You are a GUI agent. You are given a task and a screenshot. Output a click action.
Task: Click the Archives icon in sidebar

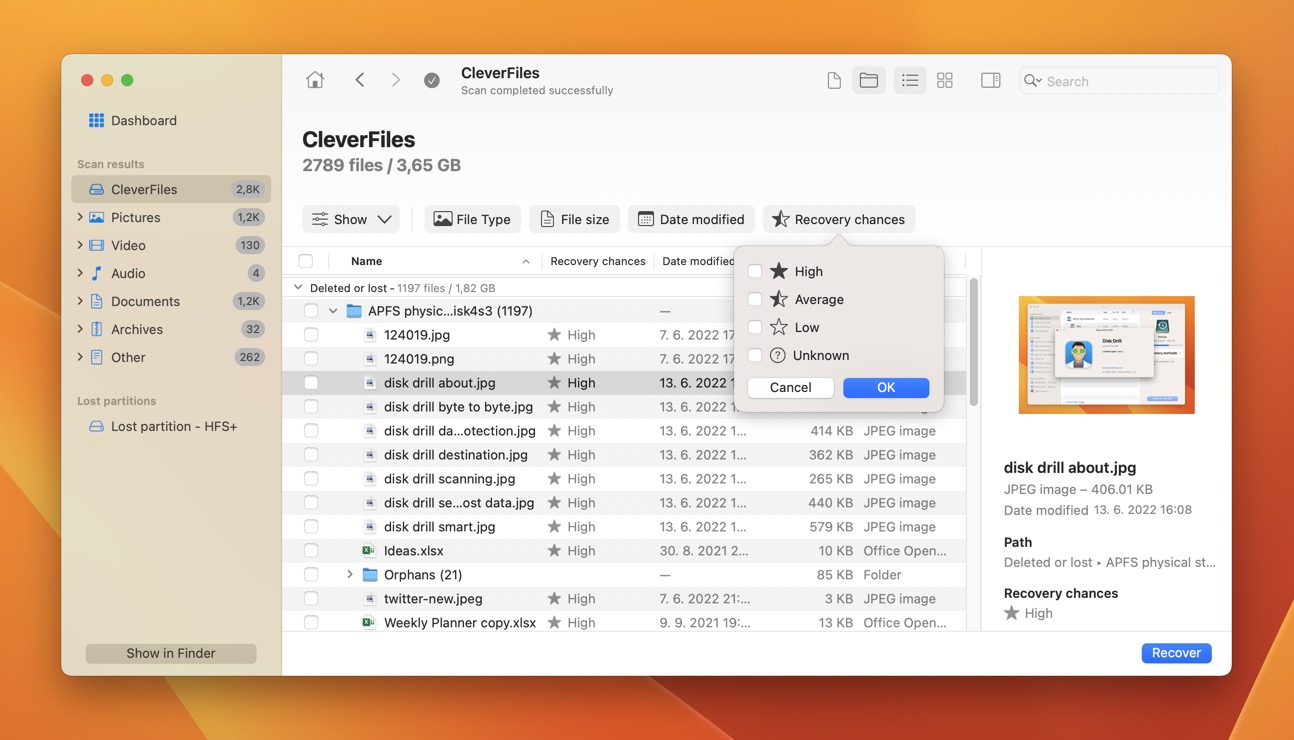pos(96,329)
